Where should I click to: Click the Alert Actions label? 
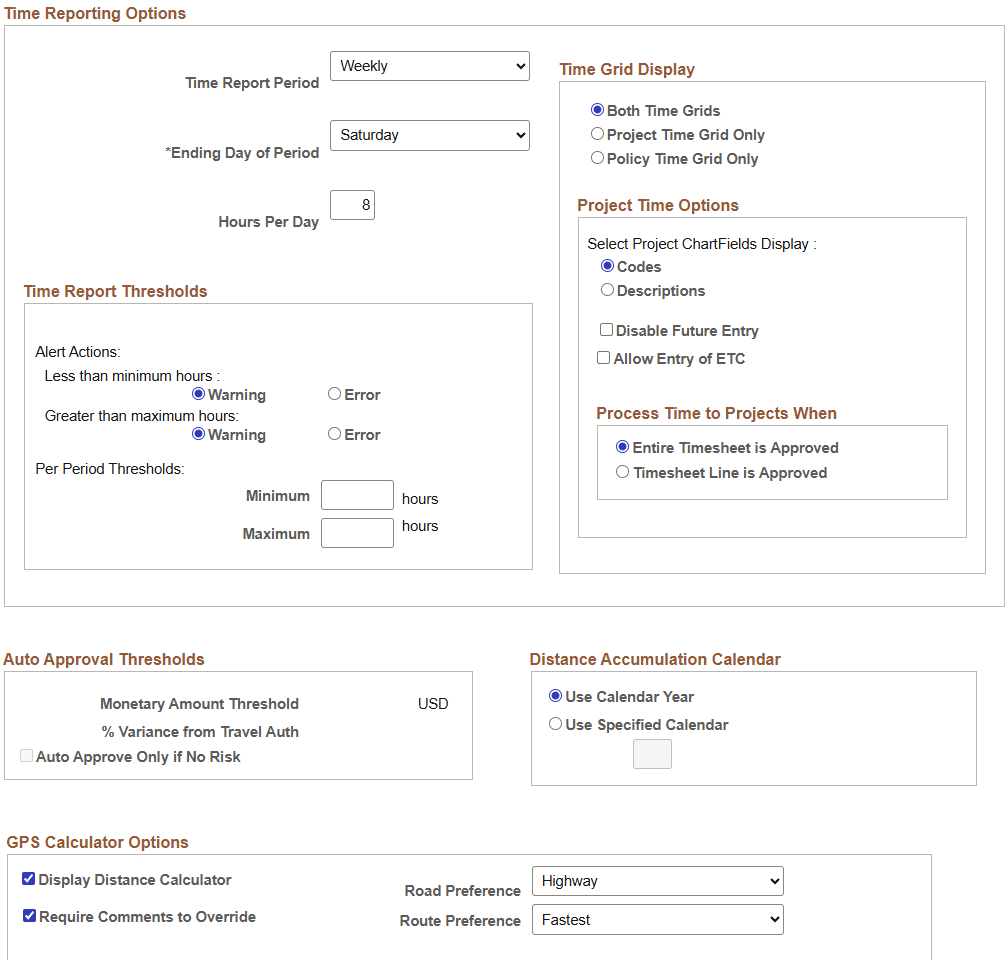(x=78, y=352)
